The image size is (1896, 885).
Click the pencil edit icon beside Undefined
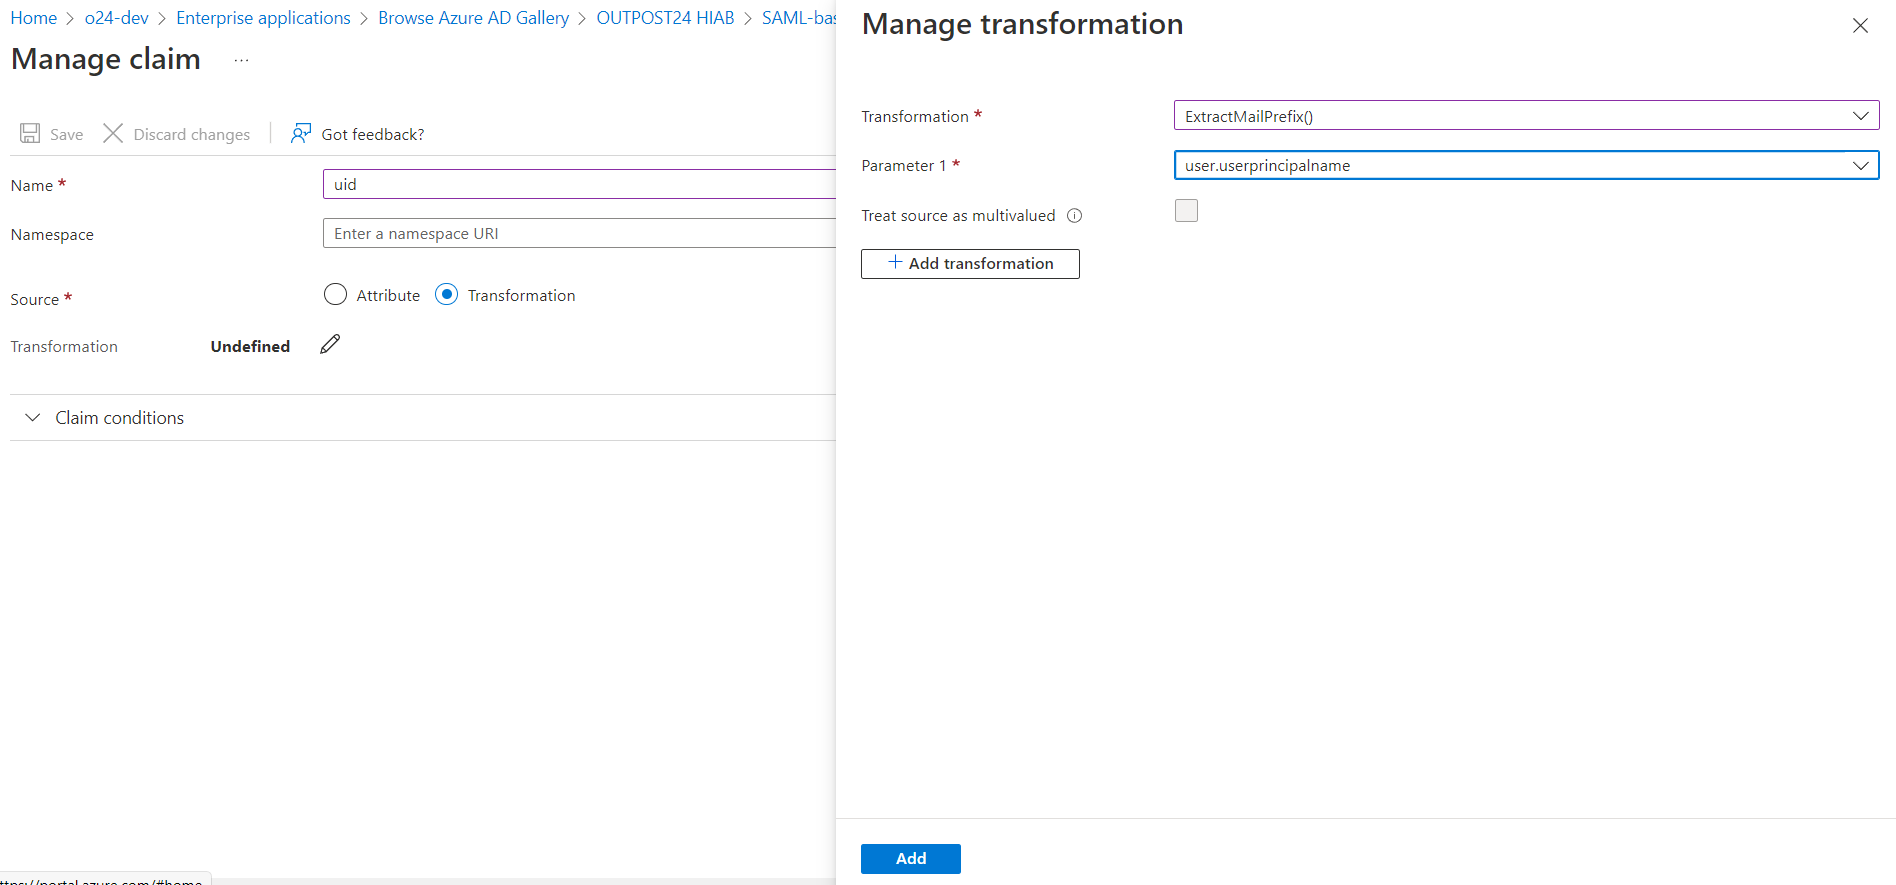(x=330, y=345)
